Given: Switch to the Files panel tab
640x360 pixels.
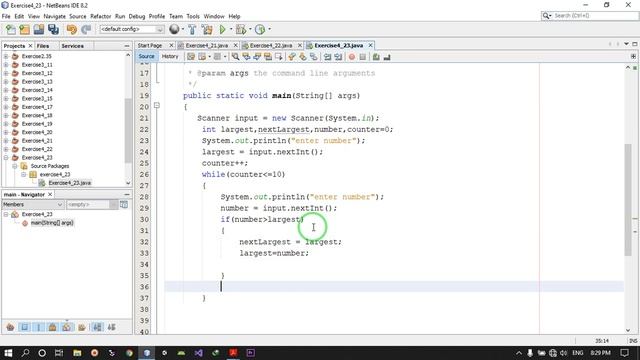Looking at the screenshot, I should tap(42, 46).
